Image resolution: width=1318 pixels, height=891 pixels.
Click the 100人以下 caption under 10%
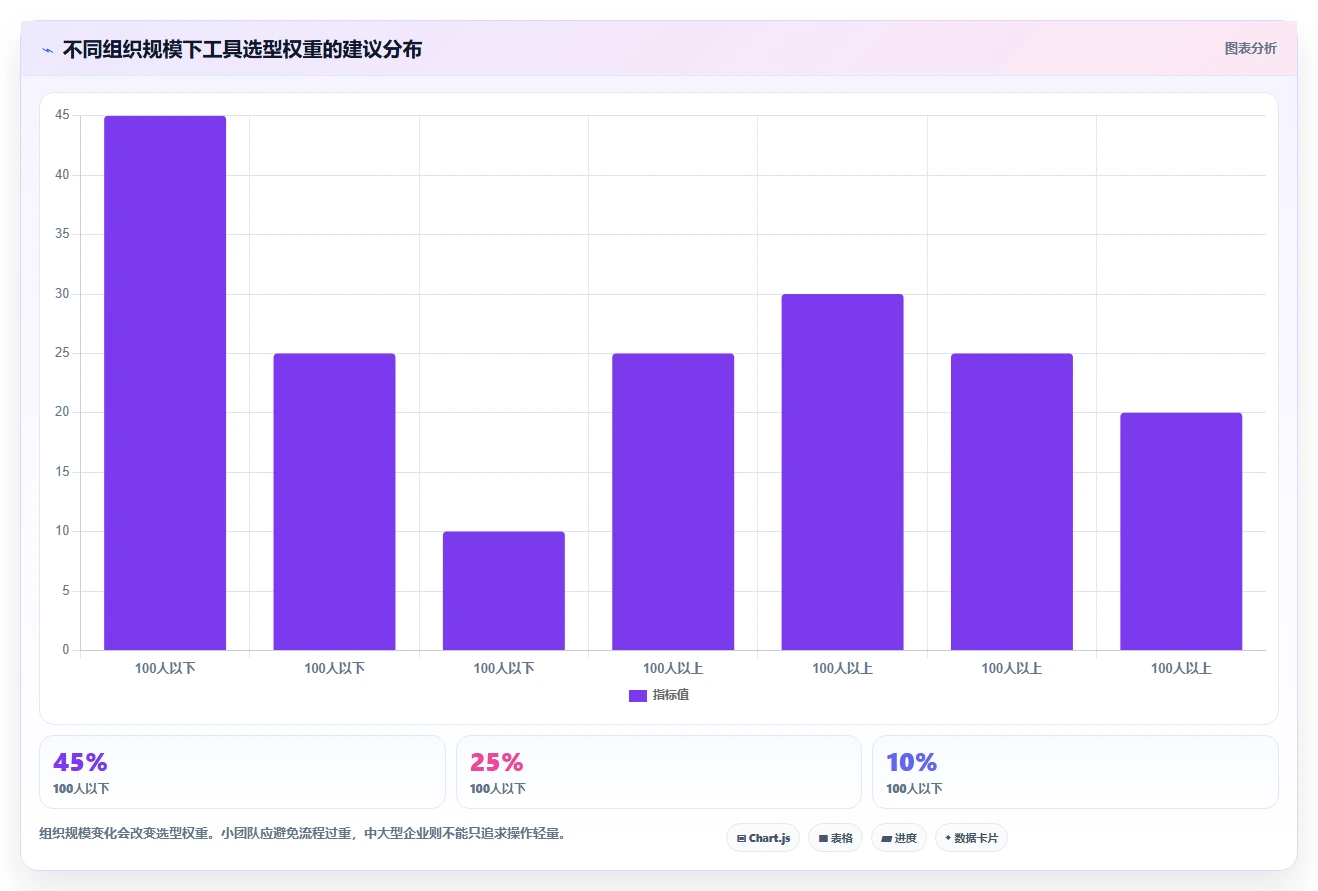[x=914, y=788]
